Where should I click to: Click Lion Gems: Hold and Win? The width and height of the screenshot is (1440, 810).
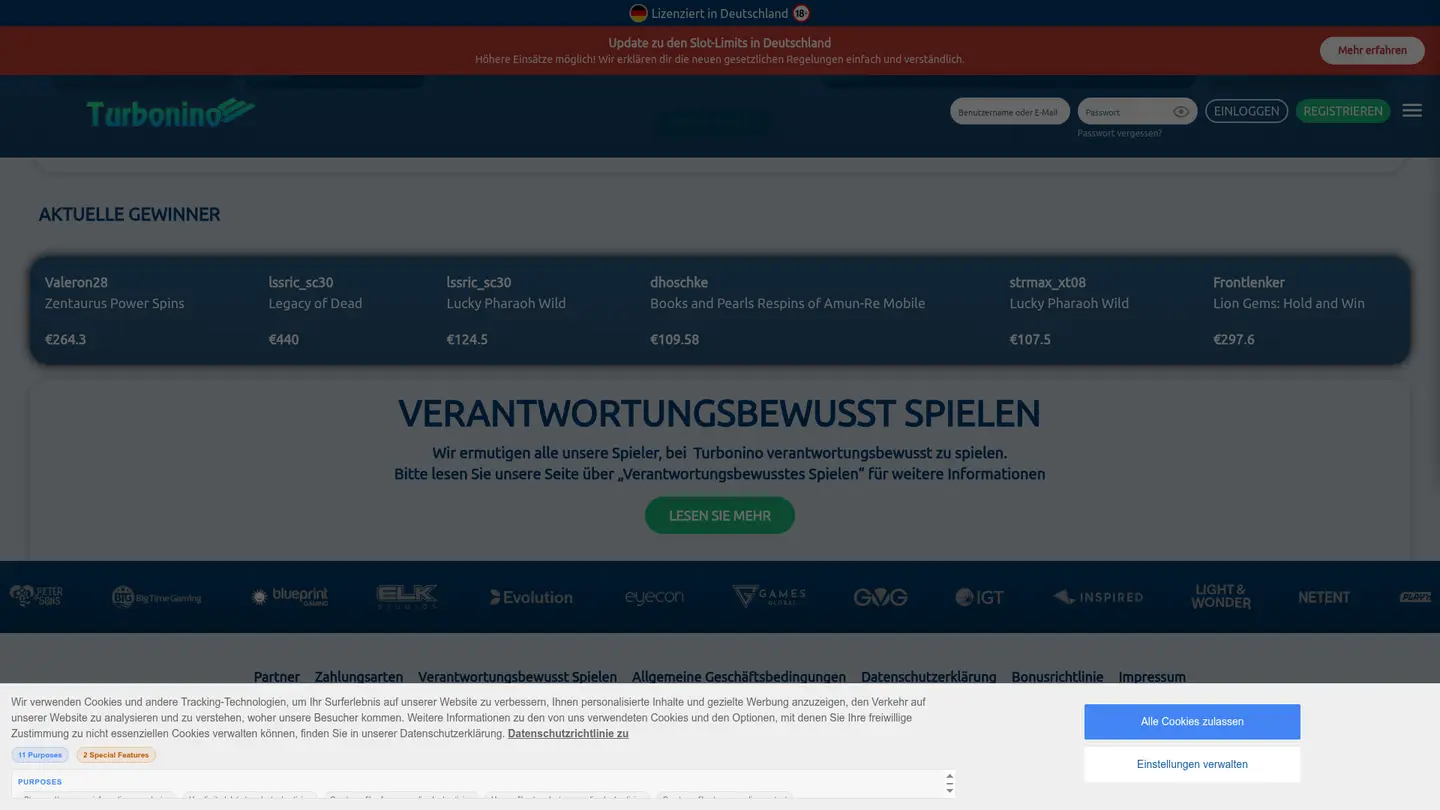click(1289, 303)
